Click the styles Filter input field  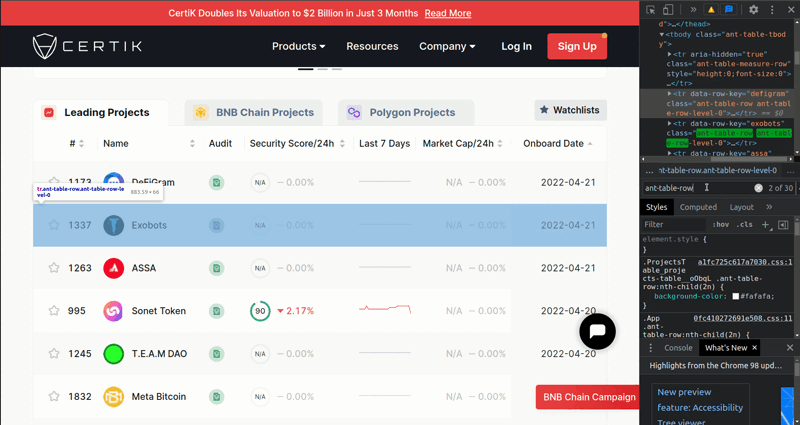pyautogui.click(x=674, y=224)
